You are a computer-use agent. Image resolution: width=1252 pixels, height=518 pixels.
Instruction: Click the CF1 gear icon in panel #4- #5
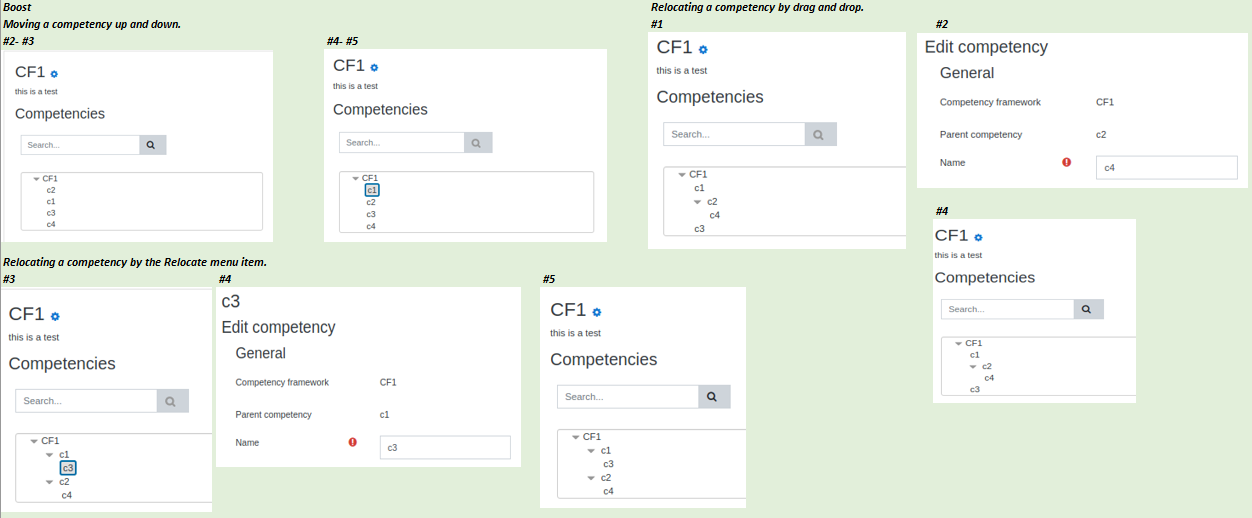[x=374, y=67]
